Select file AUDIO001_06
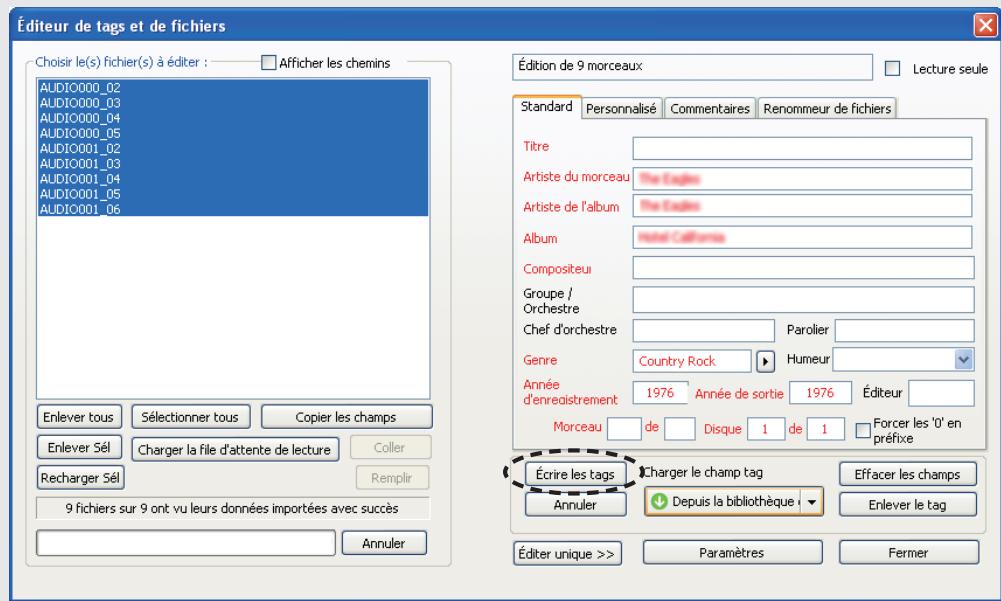 click(233, 209)
